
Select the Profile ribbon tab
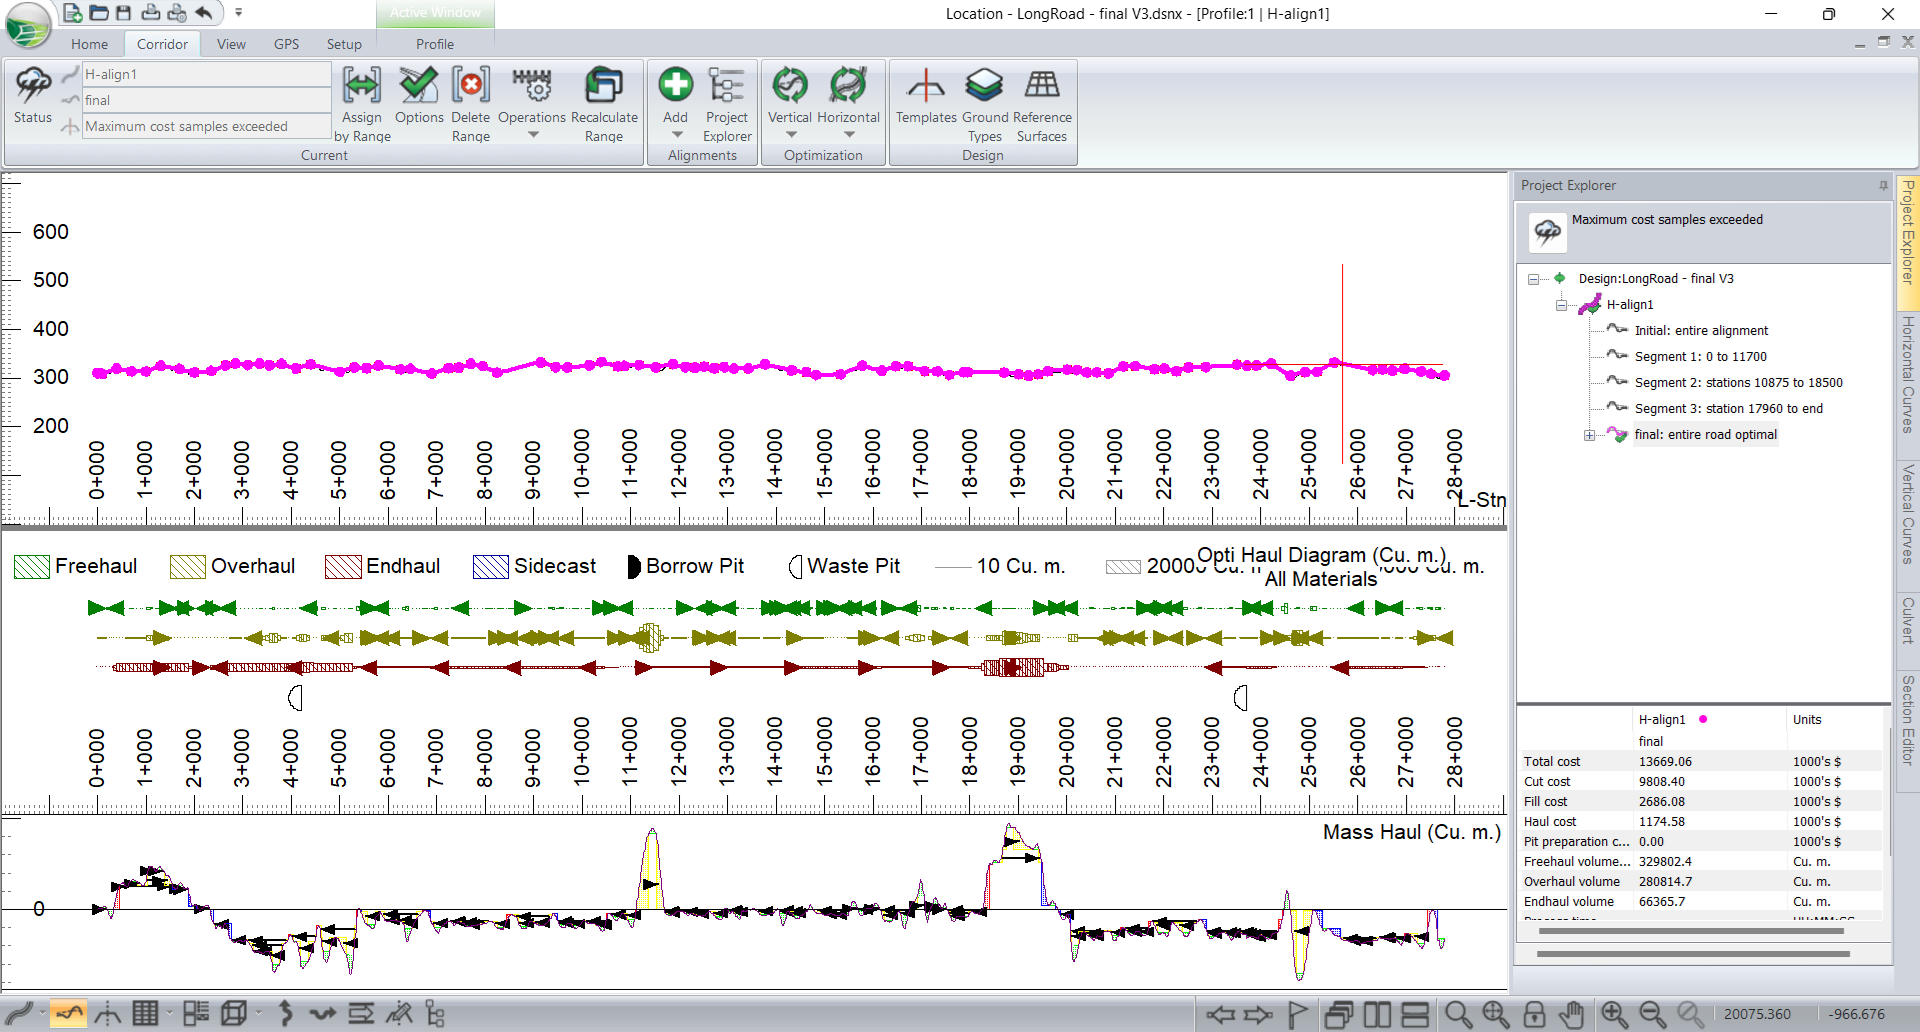(435, 44)
